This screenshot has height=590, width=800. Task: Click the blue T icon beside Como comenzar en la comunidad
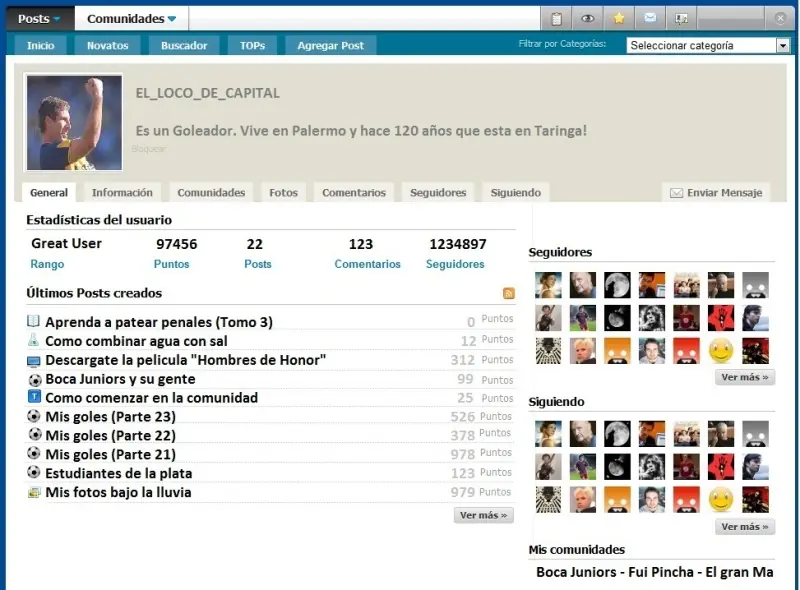click(34, 397)
